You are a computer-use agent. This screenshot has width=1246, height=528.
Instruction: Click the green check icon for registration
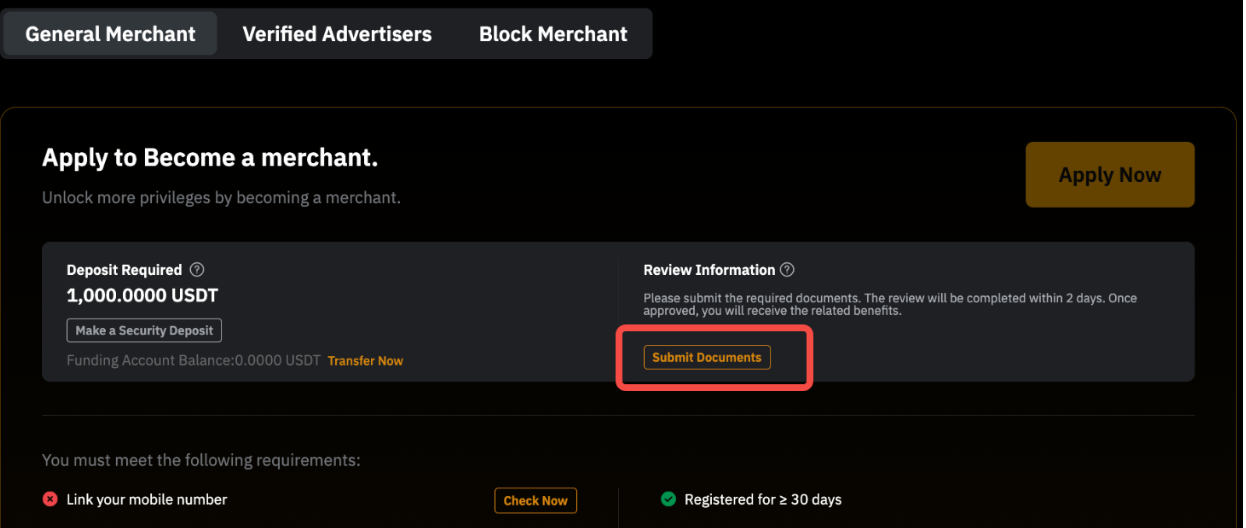(668, 499)
